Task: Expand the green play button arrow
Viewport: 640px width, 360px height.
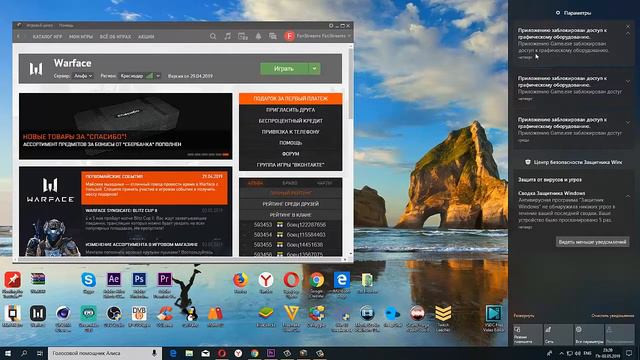Action: (x=314, y=69)
